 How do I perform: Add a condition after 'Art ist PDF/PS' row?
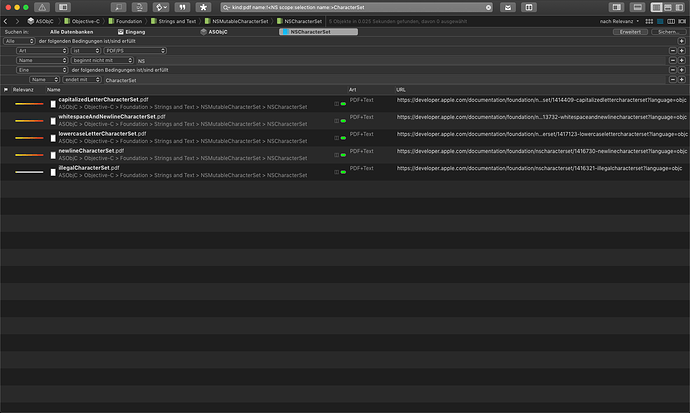(681, 51)
